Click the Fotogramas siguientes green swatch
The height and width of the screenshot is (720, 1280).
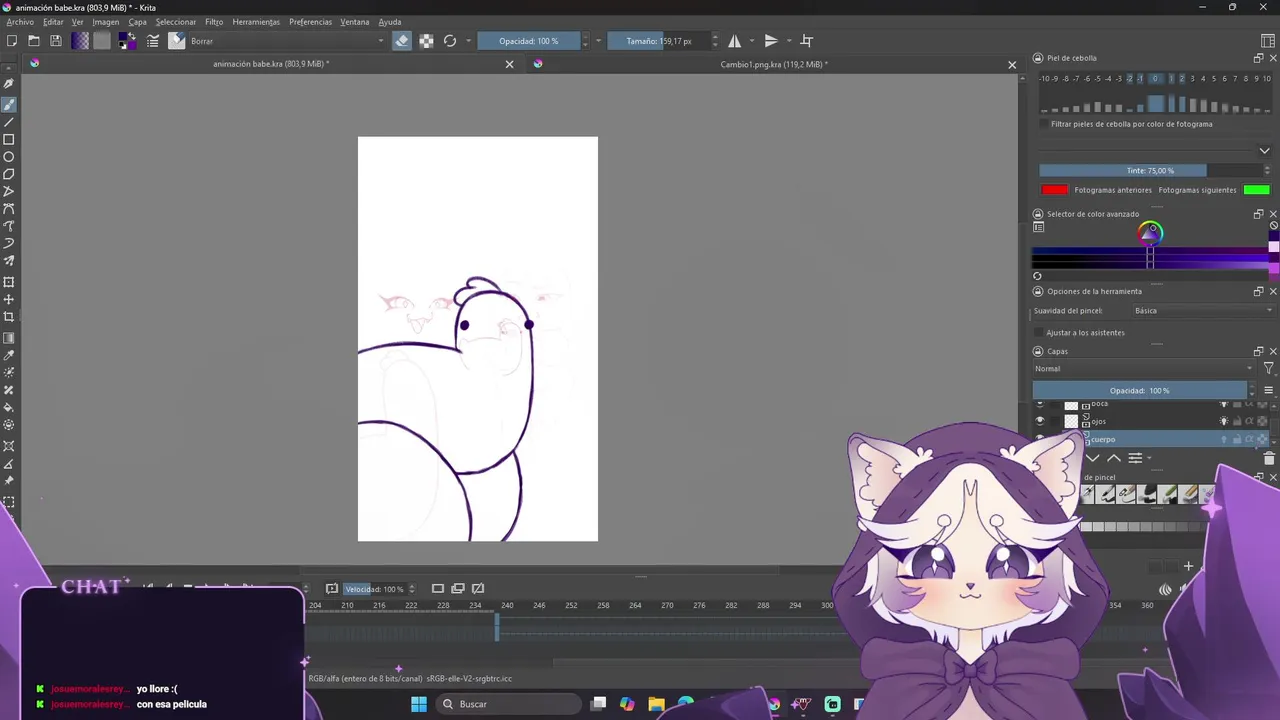click(1257, 190)
